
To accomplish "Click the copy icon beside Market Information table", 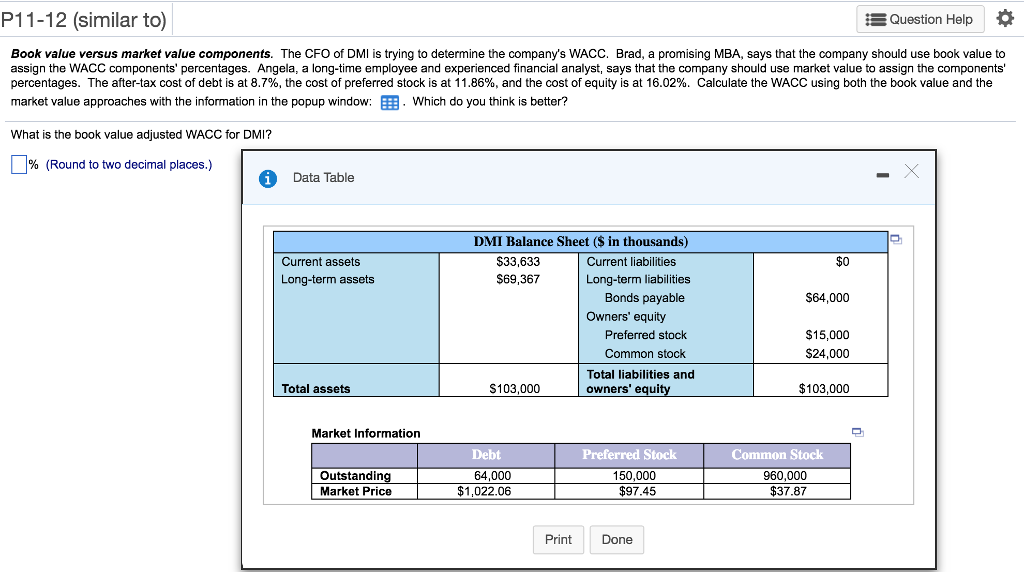I will (857, 432).
